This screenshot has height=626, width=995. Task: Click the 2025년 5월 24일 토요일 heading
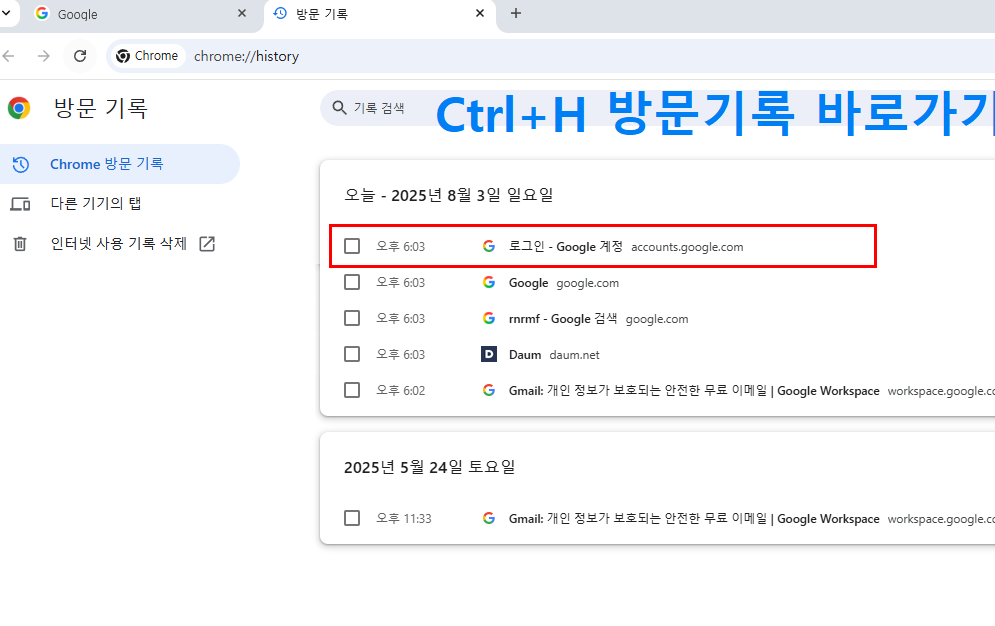click(430, 467)
